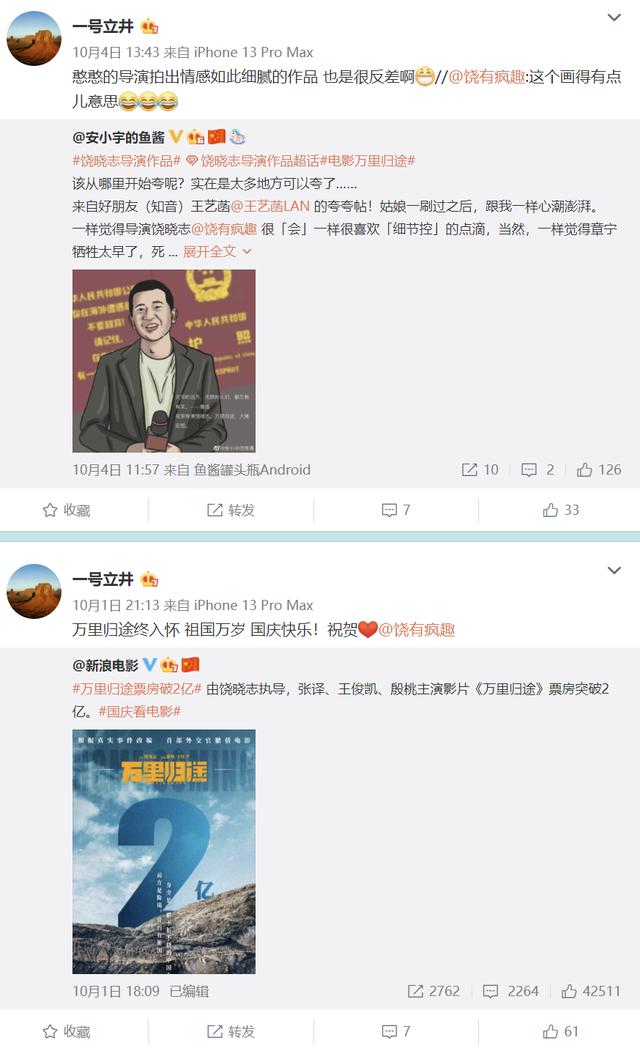Open the repost option on the second post

pyautogui.click(x=231, y=1032)
